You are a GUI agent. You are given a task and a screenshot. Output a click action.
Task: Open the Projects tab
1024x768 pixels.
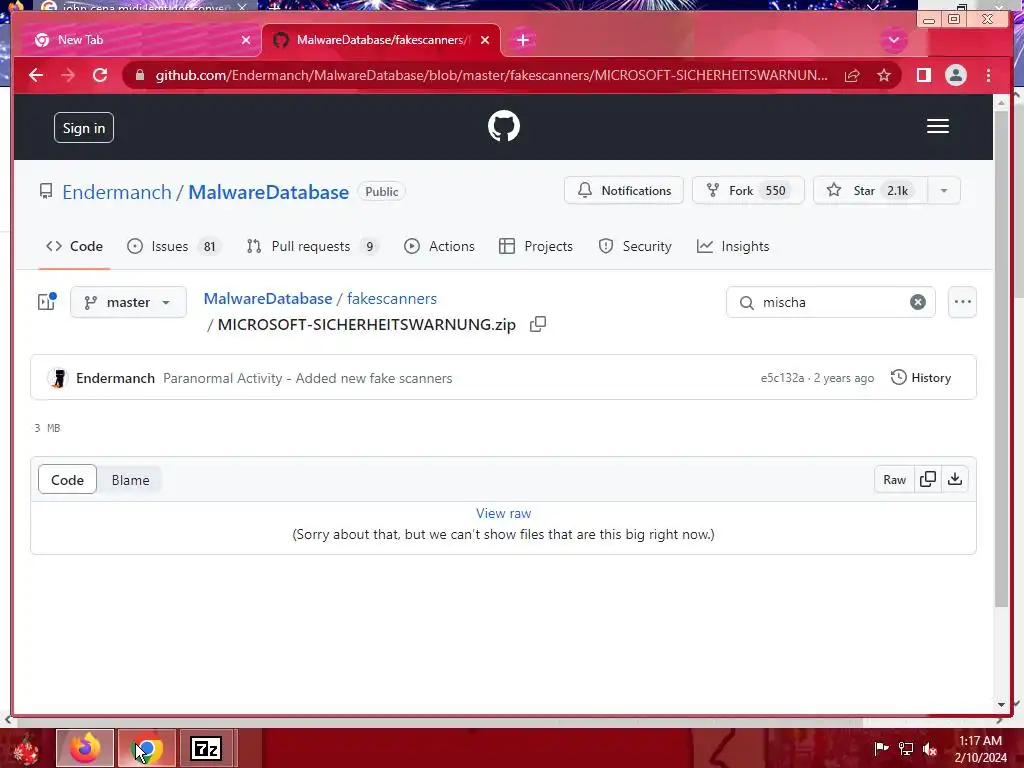[x=536, y=246]
